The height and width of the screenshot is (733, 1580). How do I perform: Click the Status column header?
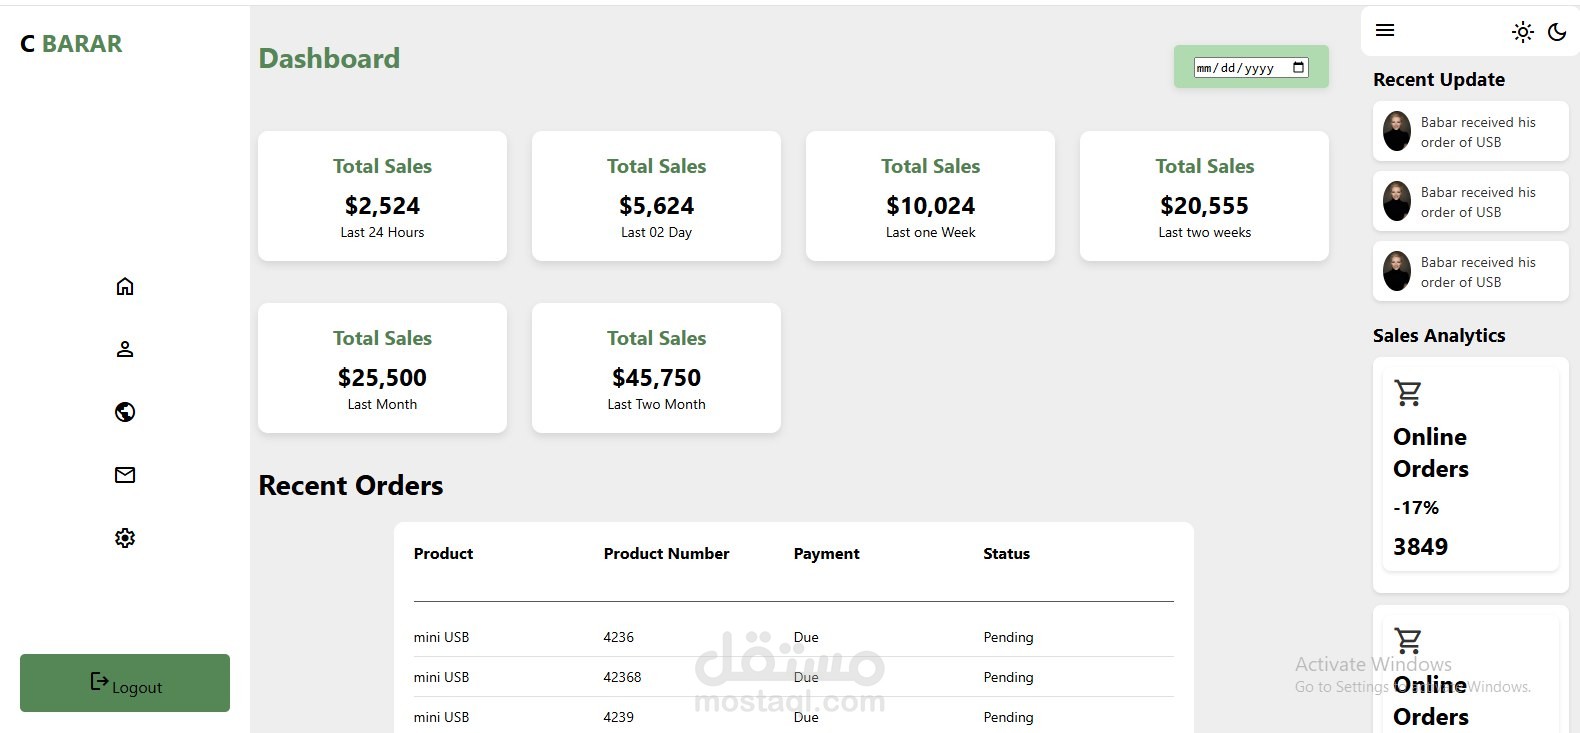click(x=1006, y=554)
